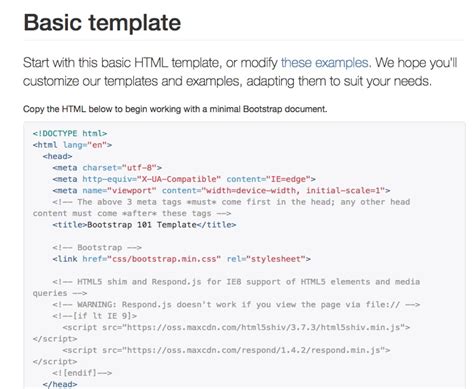Screen dimensions: 474x389
Task: Click the "Basic template" heading
Action: tap(102, 23)
